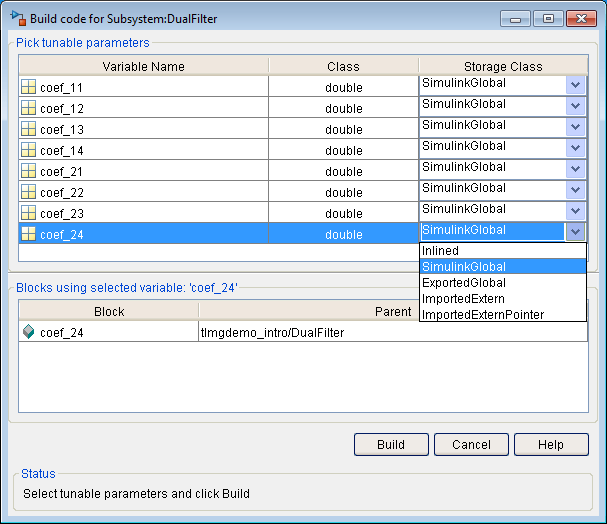
Task: Click the coef_11 variable grid icon
Action: pyautogui.click(x=28, y=87)
